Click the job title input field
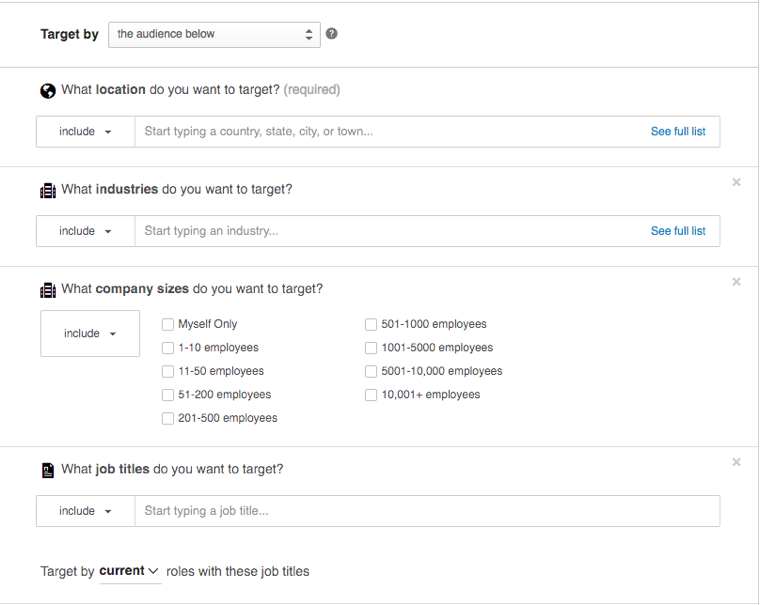The image size is (760, 605). click(427, 511)
